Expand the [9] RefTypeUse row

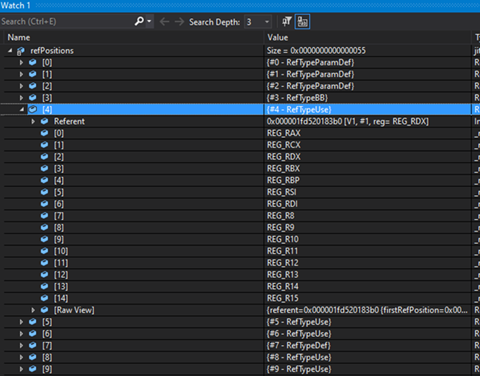[x=21, y=369]
